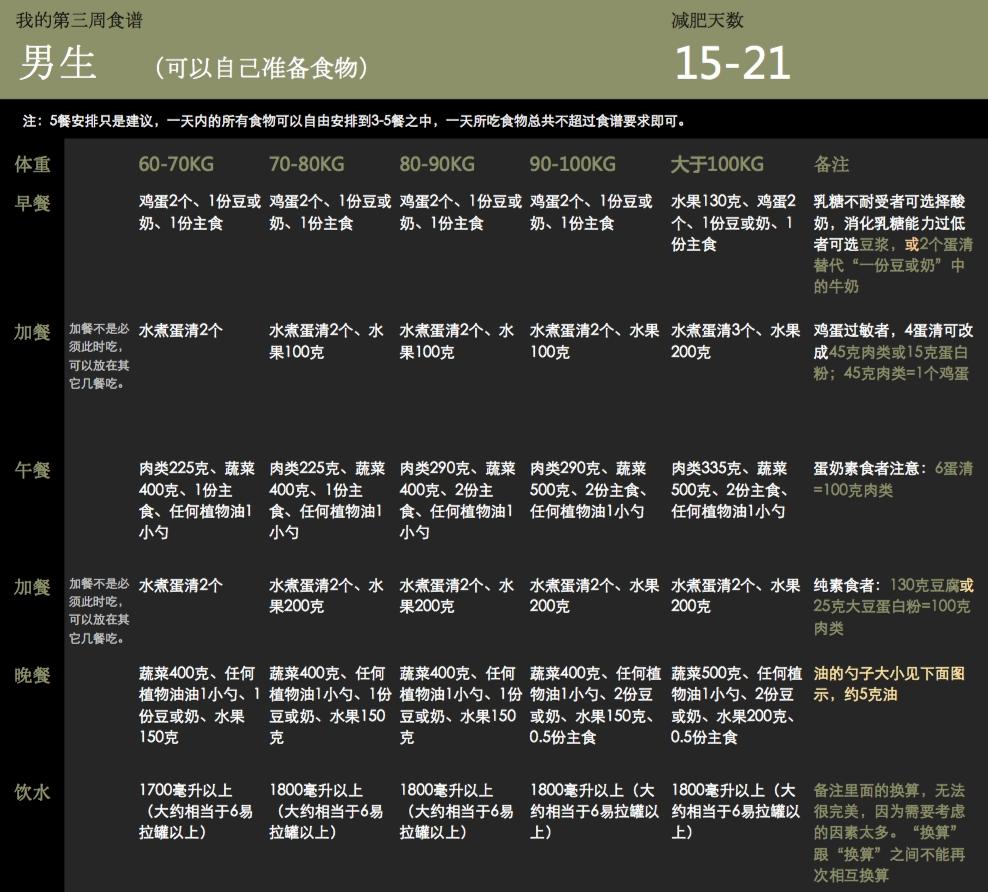The height and width of the screenshot is (892, 988).
Task: Select the "90-100KG" column header
Action: click(x=571, y=164)
